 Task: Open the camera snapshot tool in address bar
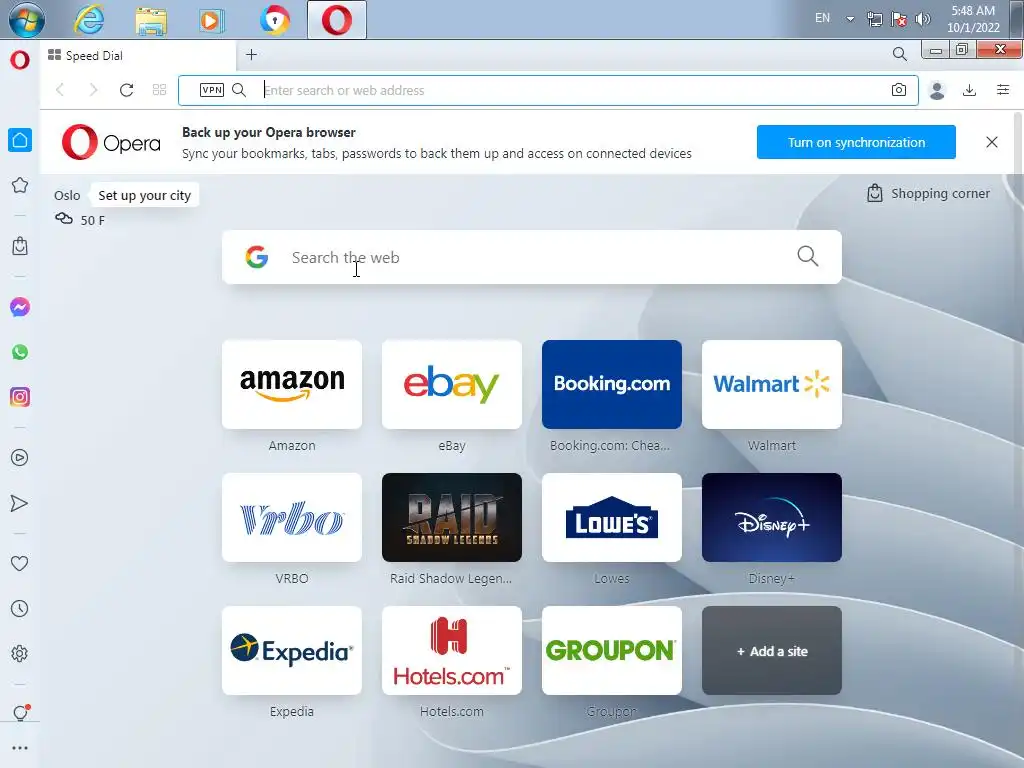pyautogui.click(x=899, y=90)
